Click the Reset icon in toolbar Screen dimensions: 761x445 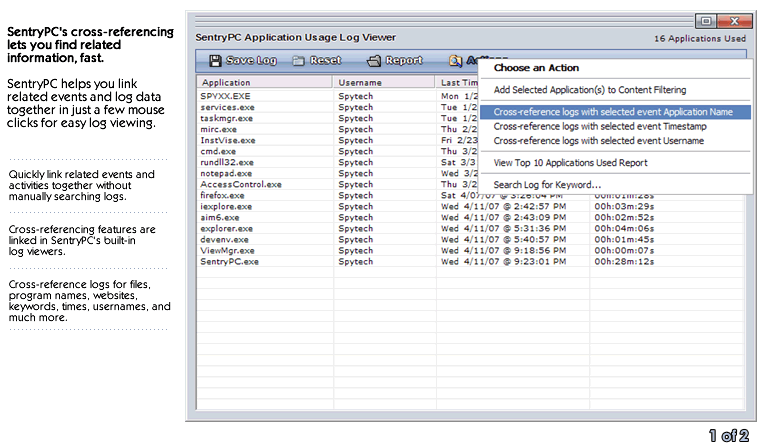click(x=298, y=61)
